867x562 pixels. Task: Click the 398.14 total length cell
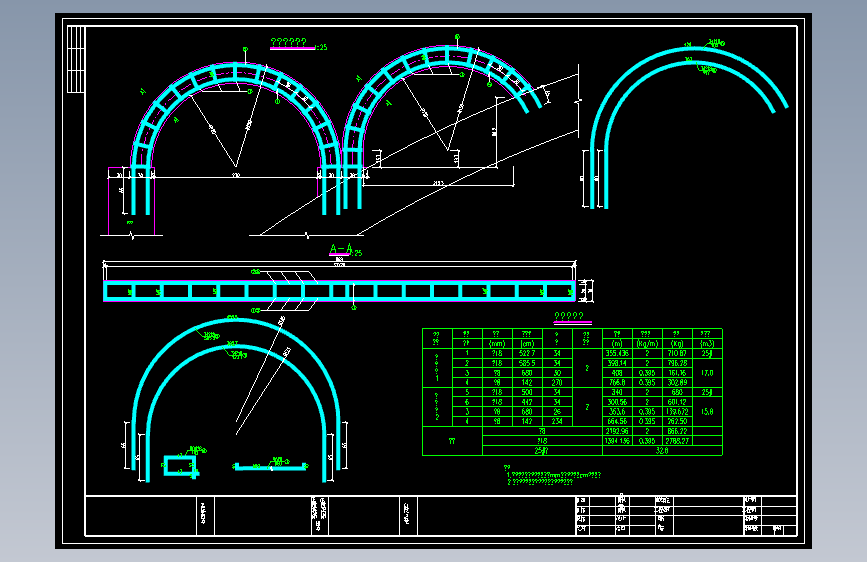617,363
